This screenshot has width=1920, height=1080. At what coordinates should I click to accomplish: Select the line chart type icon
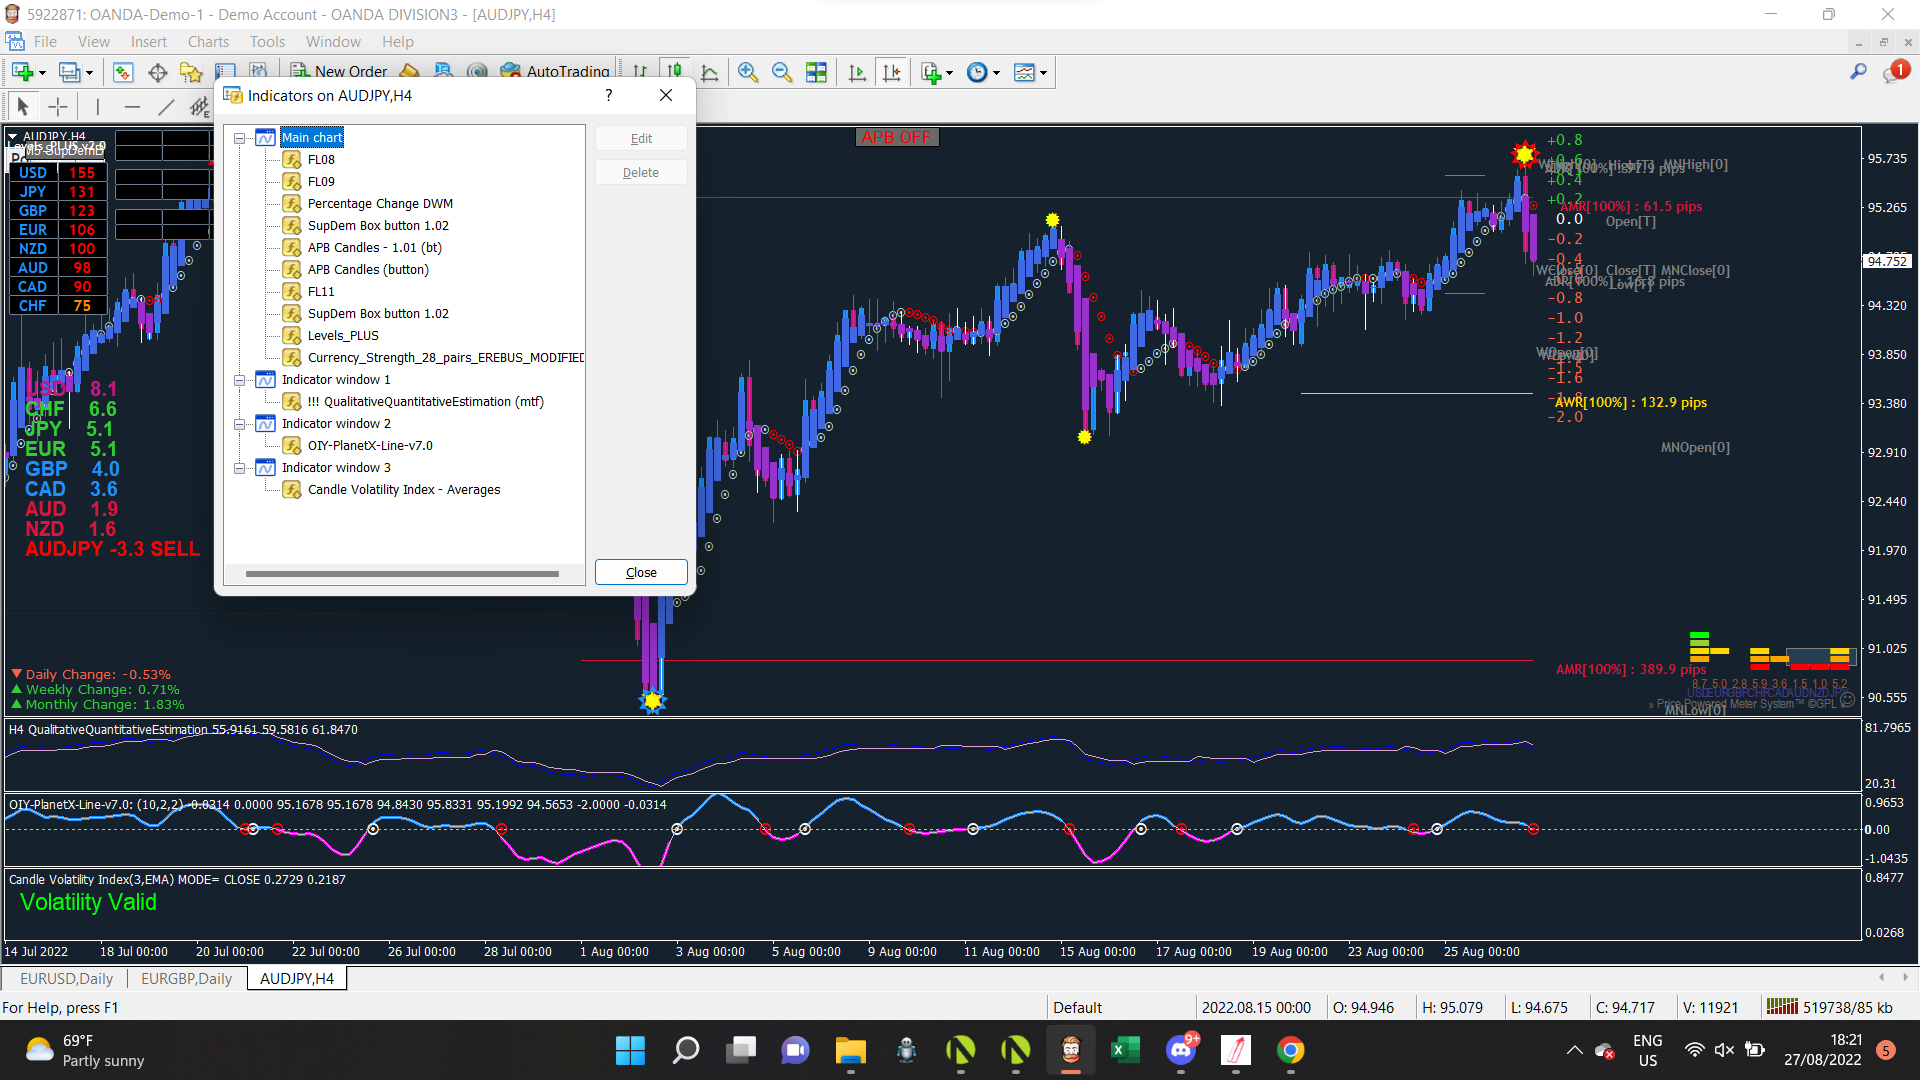click(710, 72)
